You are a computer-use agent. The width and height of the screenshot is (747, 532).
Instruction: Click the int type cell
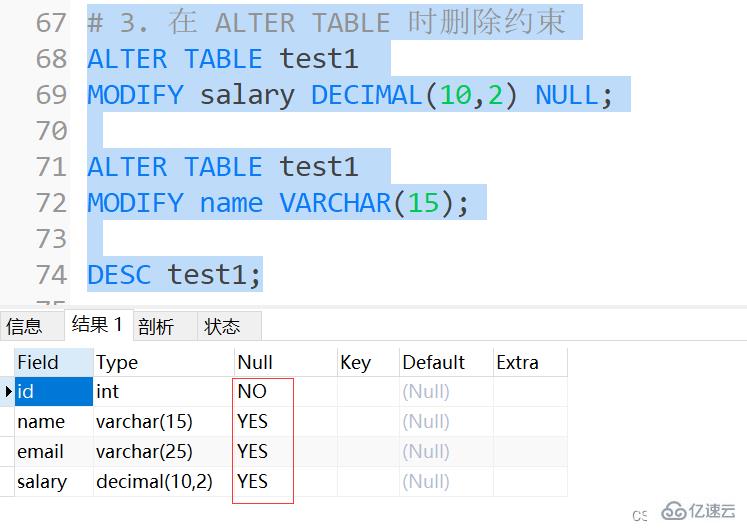163,392
